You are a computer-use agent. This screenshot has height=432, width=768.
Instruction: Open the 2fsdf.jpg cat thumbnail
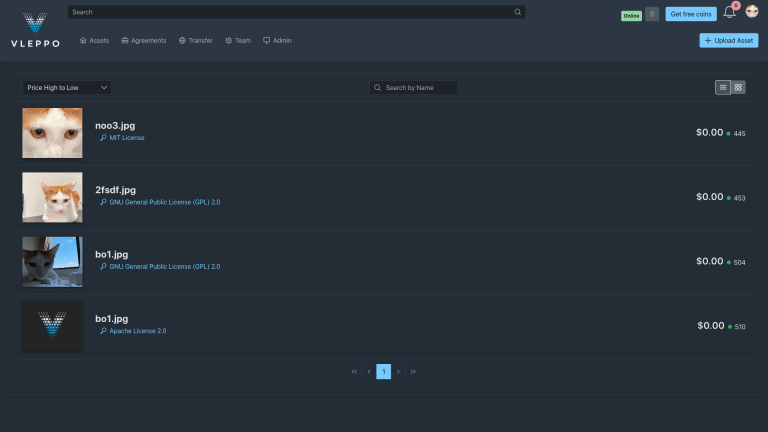click(52, 197)
